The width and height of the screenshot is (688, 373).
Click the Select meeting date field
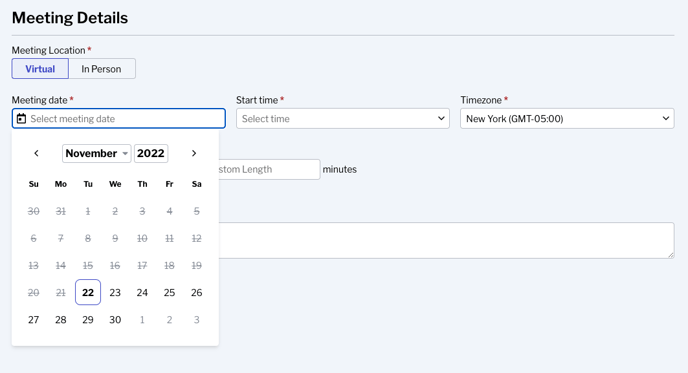tap(118, 118)
